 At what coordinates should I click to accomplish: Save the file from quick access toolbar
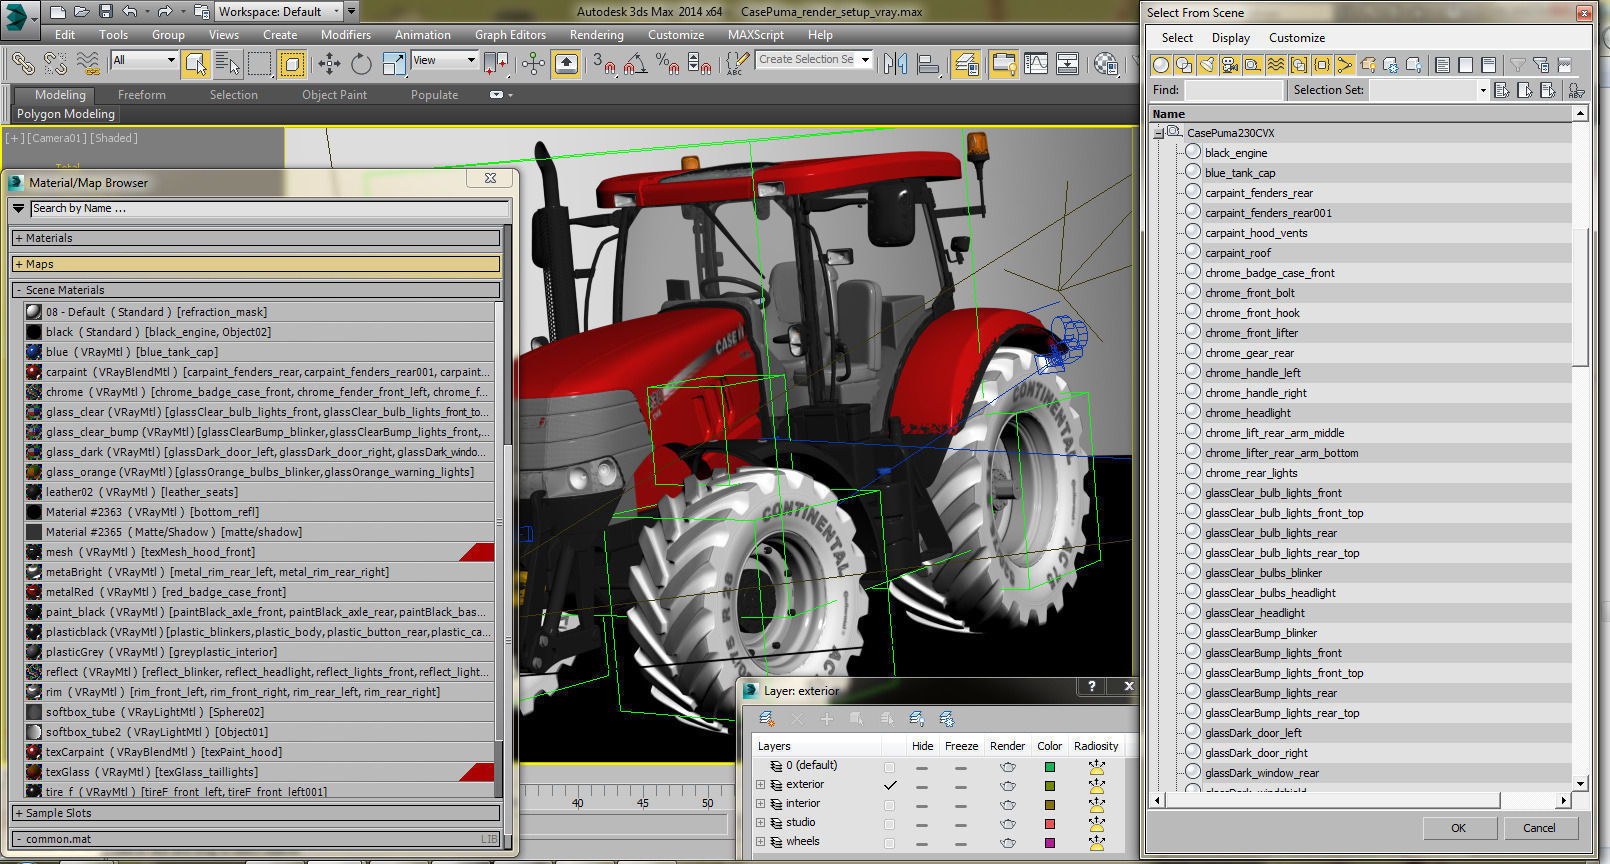coord(106,12)
